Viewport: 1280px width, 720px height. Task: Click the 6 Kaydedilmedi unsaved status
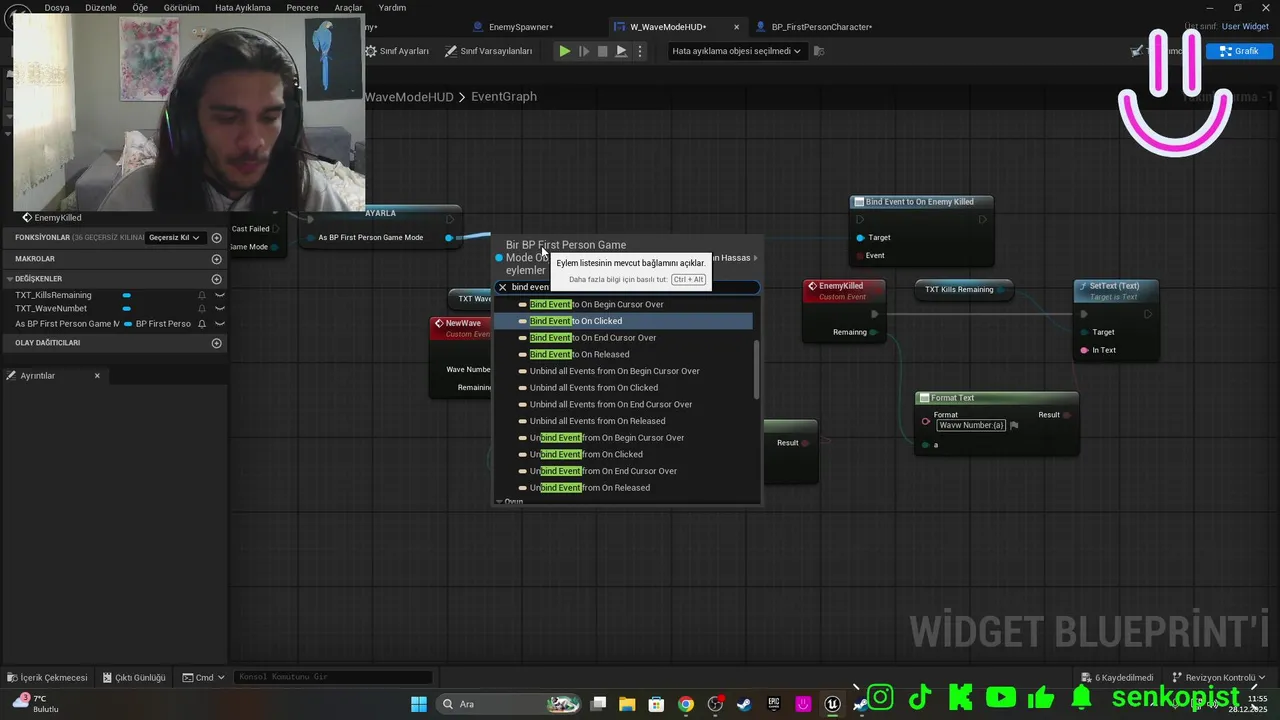tap(1117, 677)
